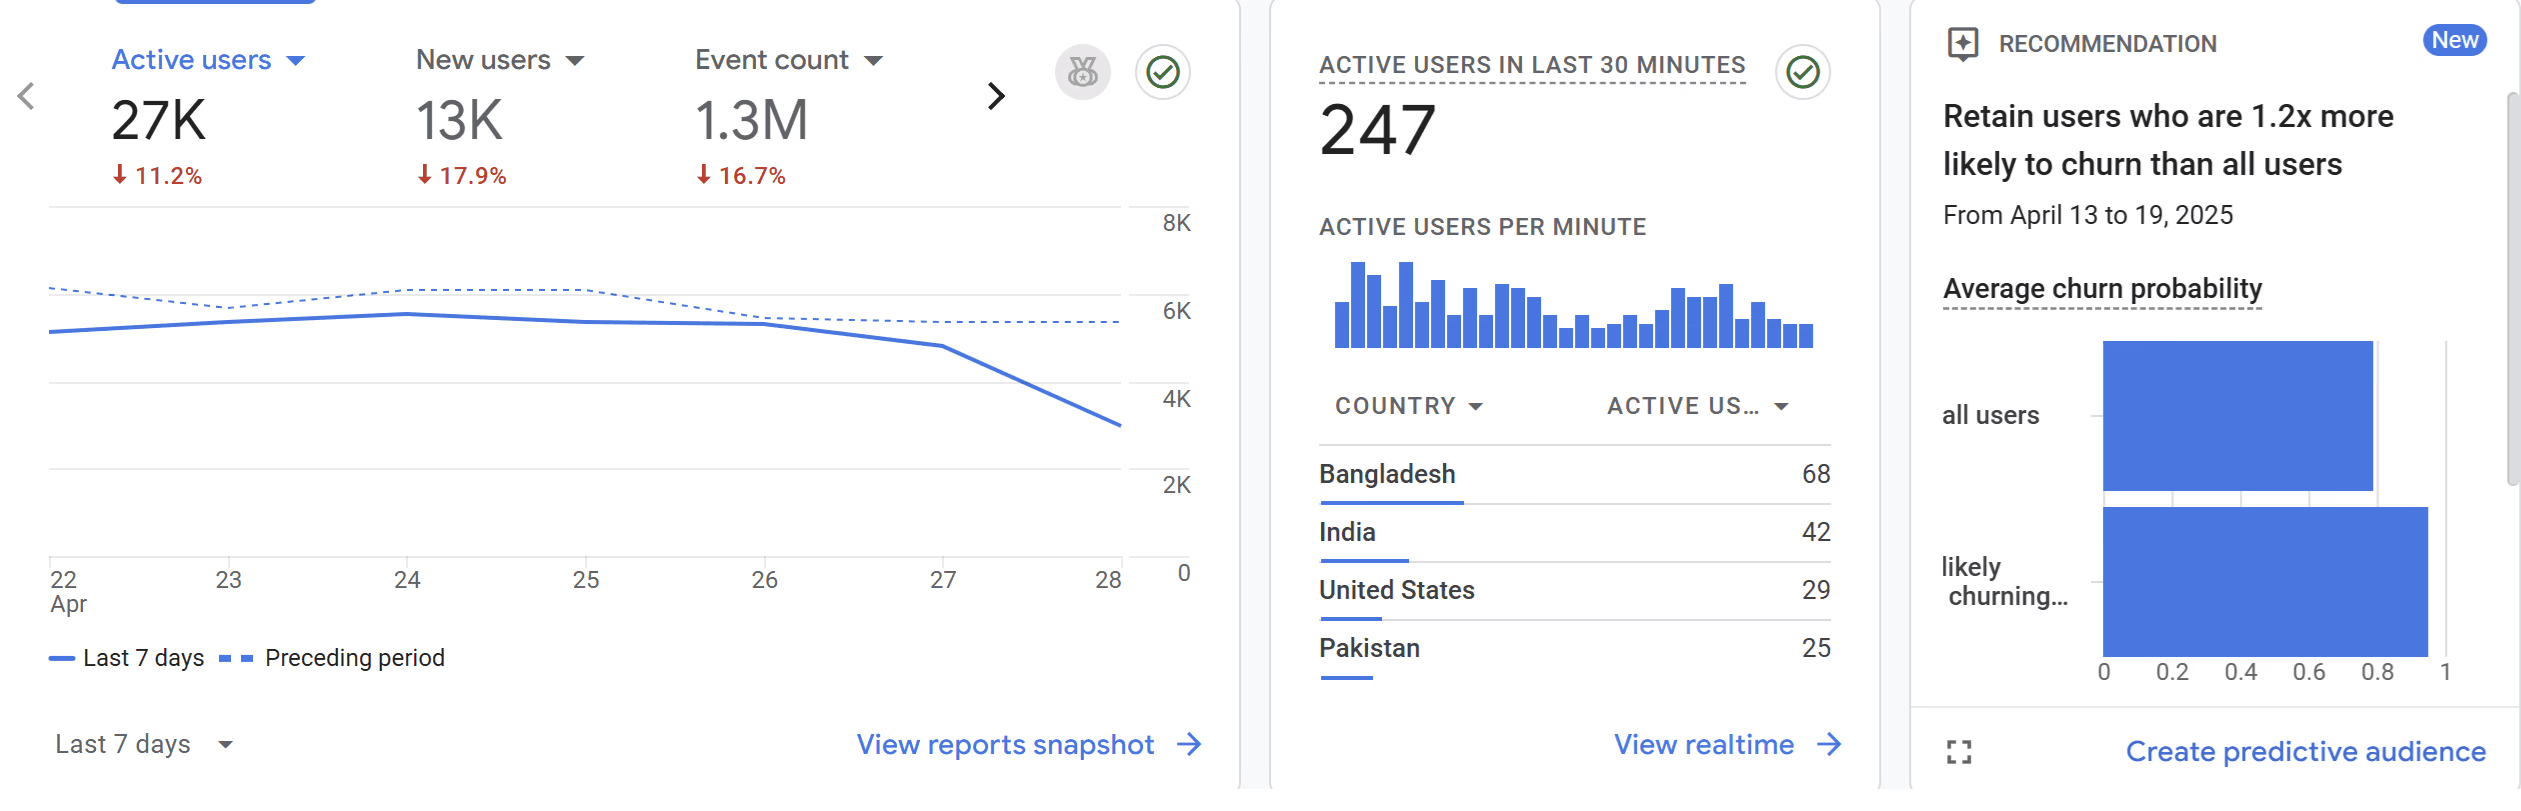This screenshot has height=811, width=2521.
Task: Click the arrow beside View realtime
Action: (1829, 744)
